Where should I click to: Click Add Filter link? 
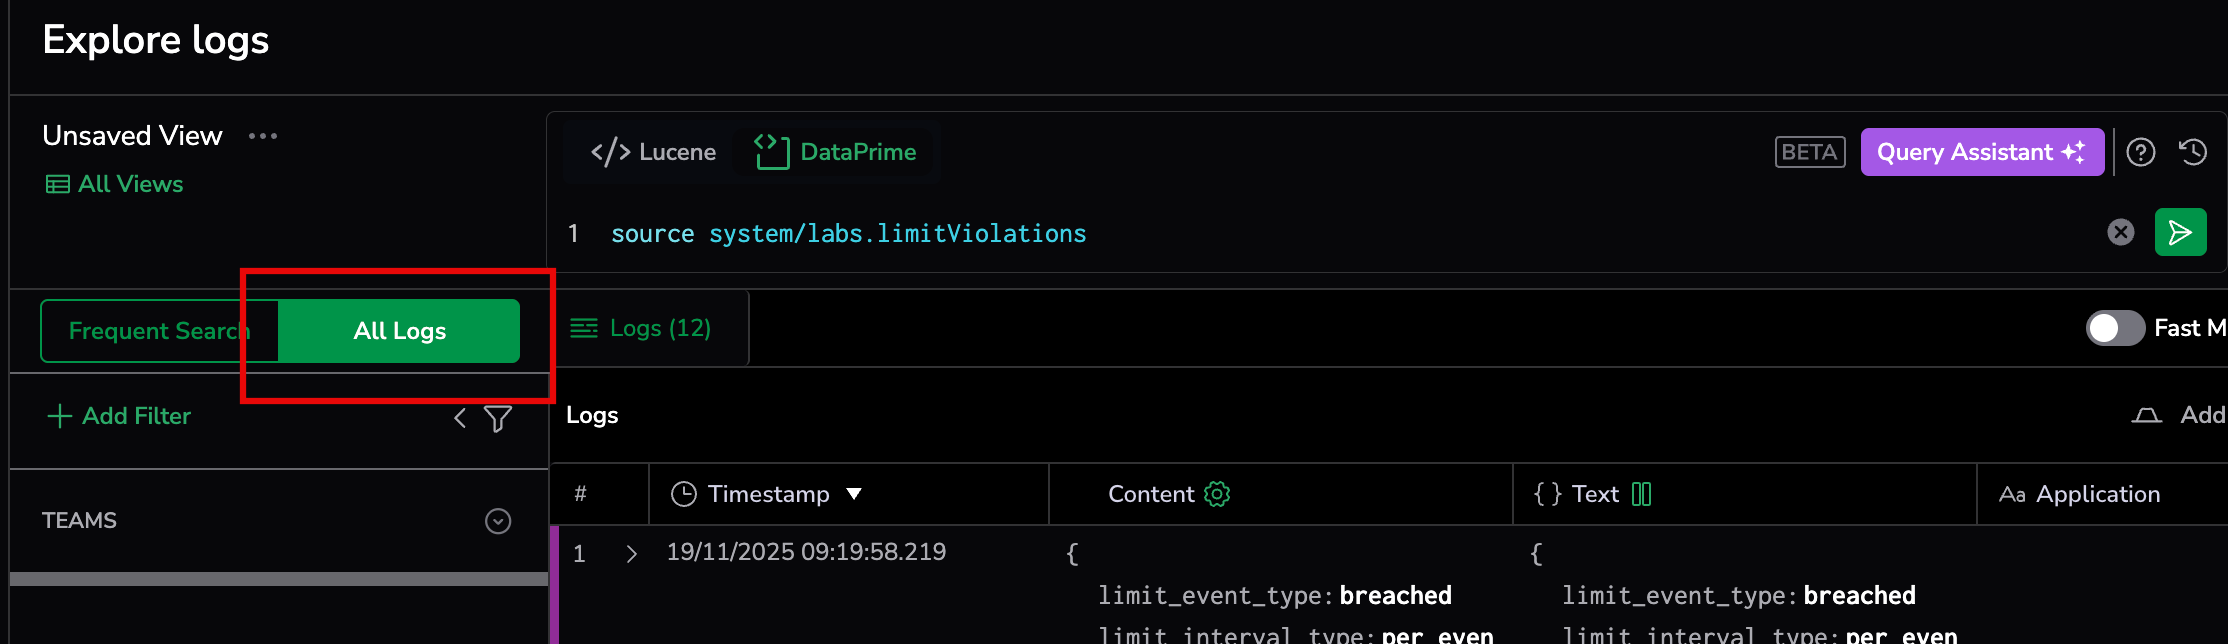click(119, 416)
